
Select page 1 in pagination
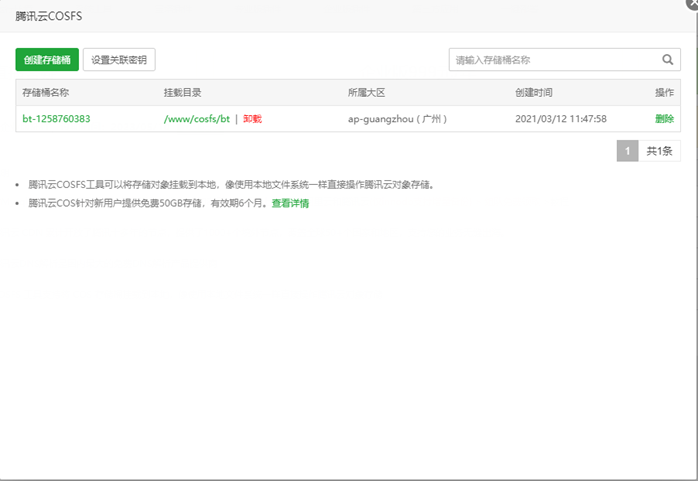point(628,151)
